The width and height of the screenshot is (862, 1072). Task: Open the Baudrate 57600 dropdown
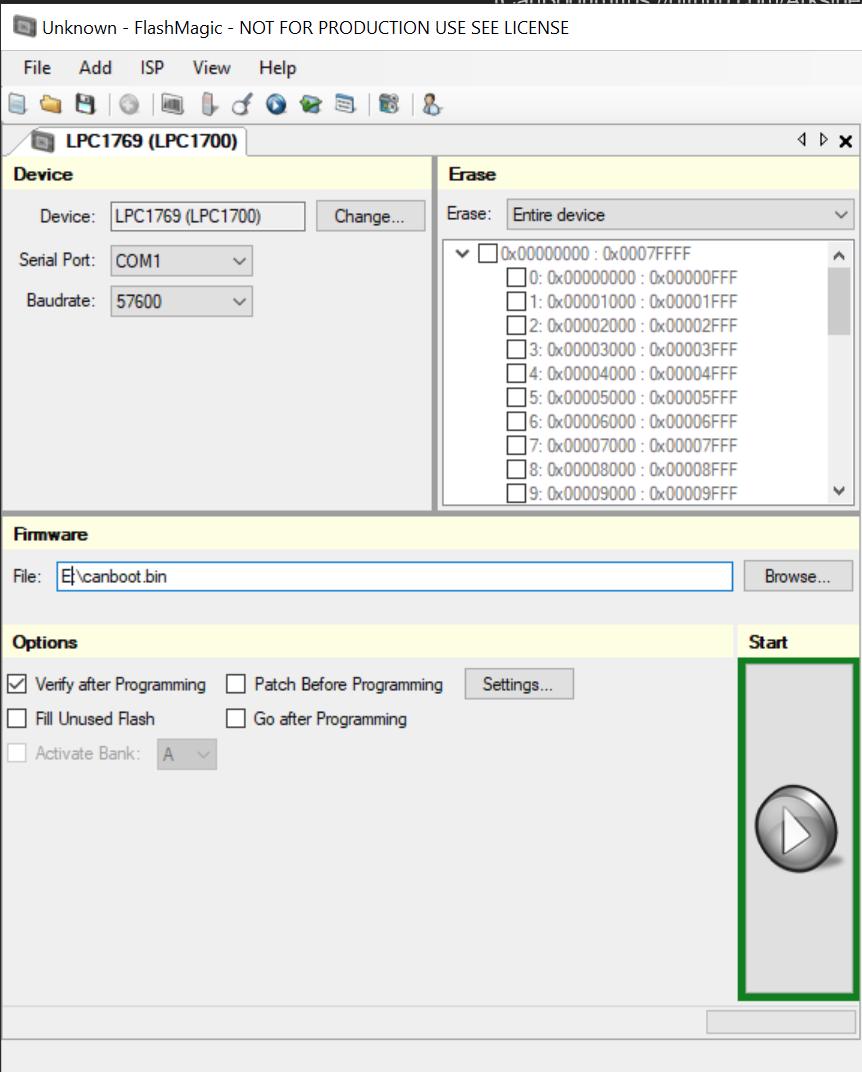pos(181,301)
